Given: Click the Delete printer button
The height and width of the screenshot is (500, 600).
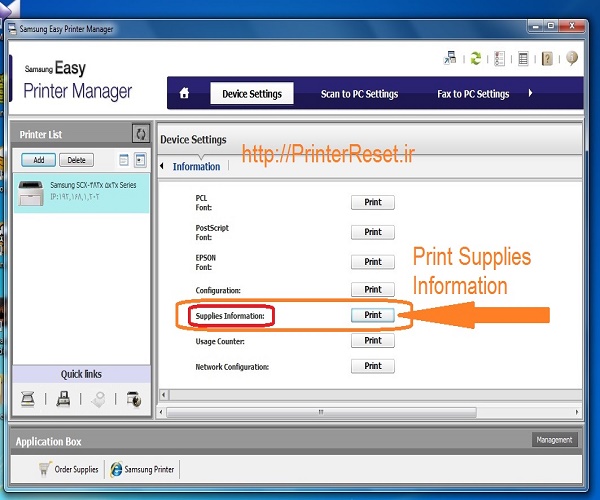Looking at the screenshot, I should click(x=77, y=160).
